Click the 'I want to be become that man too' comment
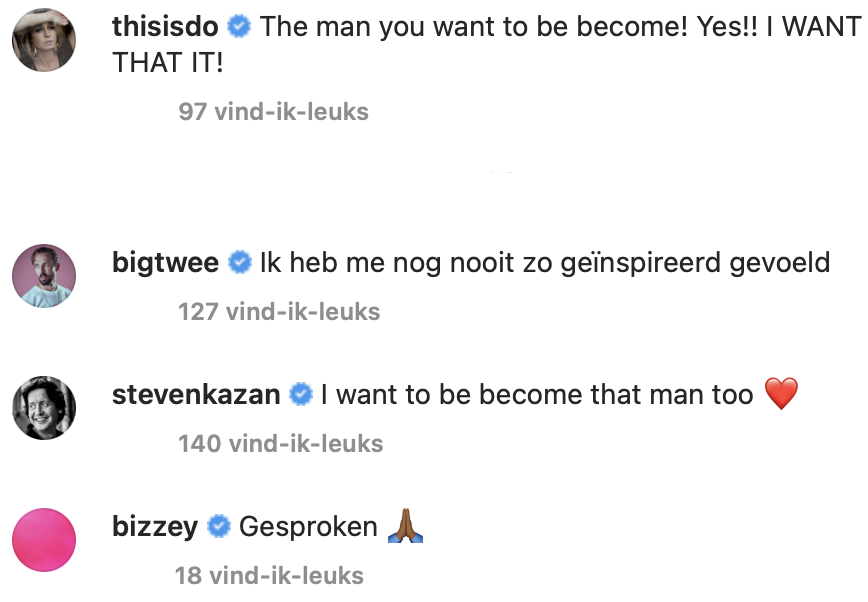 [537, 395]
